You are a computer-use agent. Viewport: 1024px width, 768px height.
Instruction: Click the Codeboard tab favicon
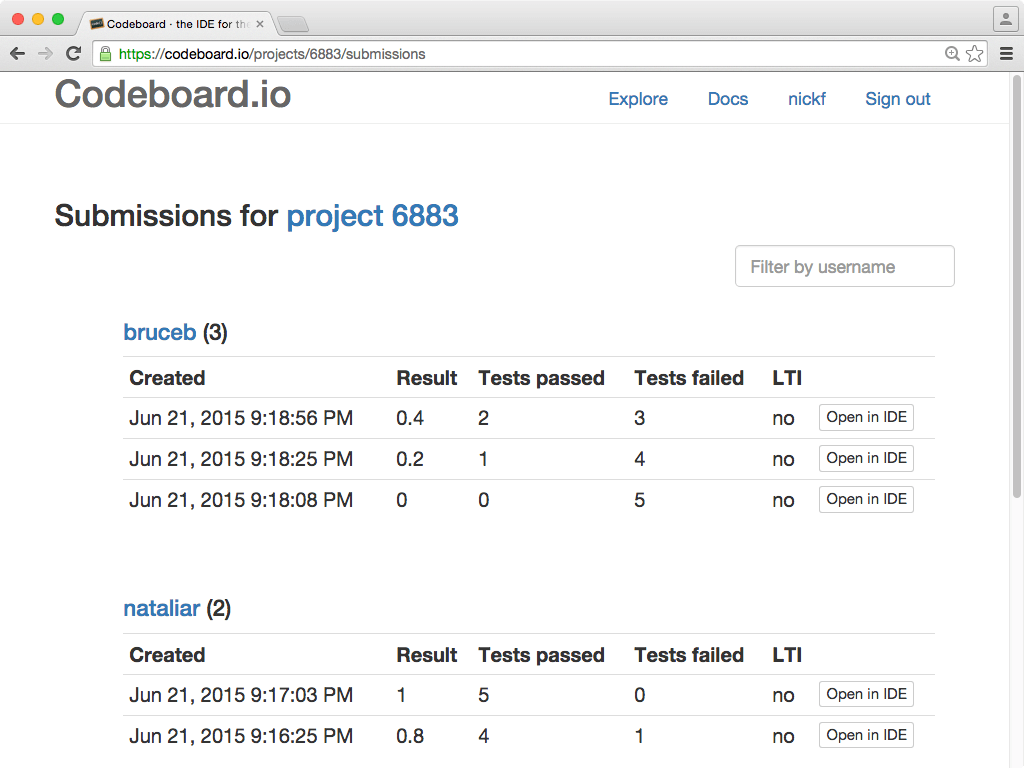(97, 24)
